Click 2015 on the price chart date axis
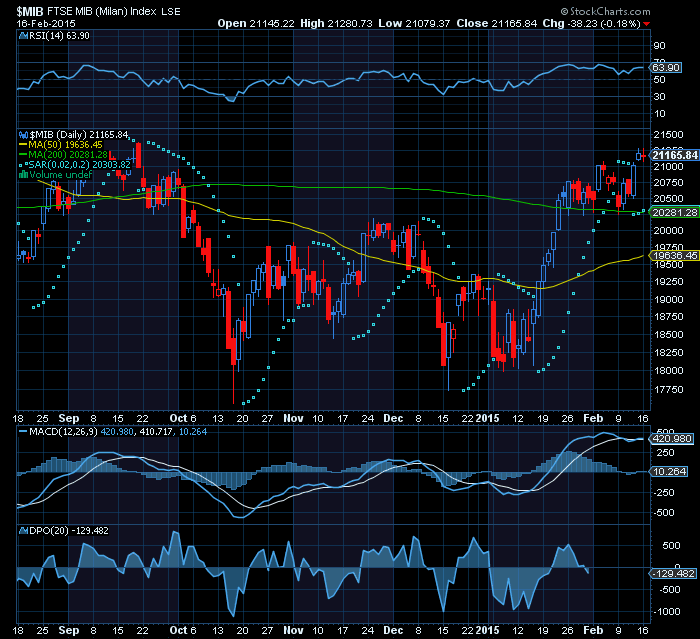The width and height of the screenshot is (700, 639). (487, 418)
